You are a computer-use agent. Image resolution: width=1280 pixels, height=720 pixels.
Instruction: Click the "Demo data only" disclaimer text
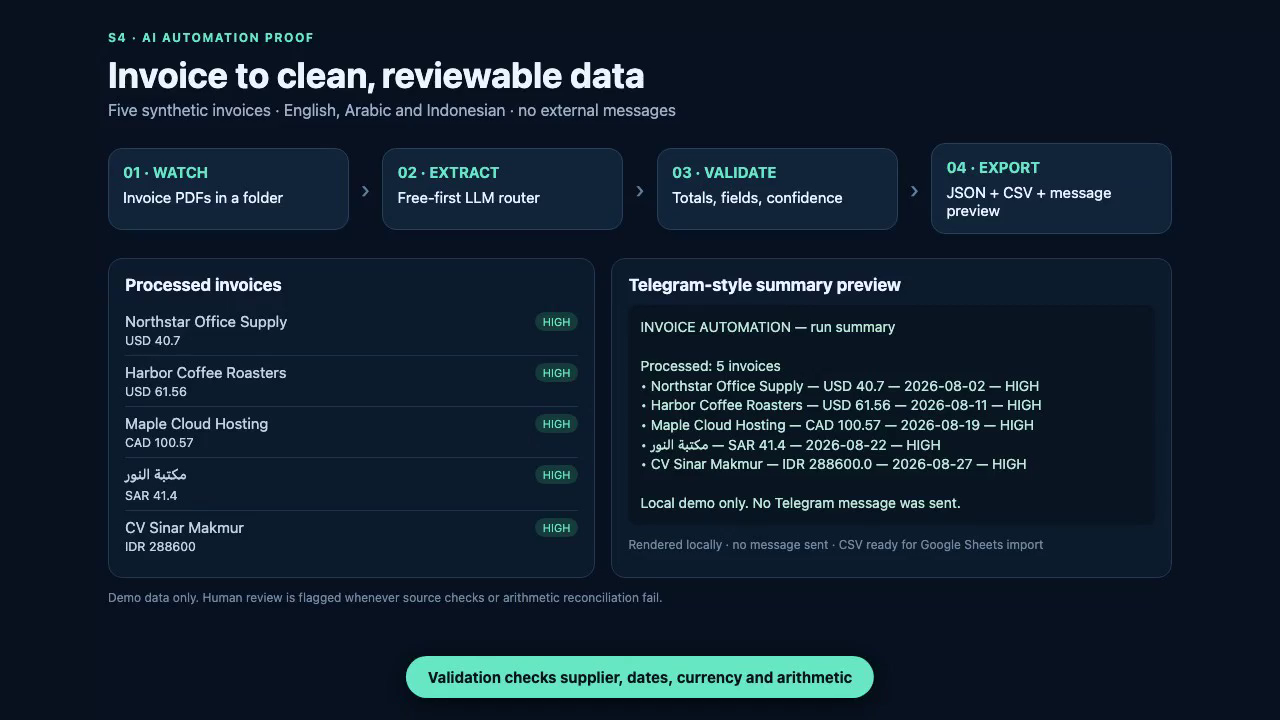(385, 598)
